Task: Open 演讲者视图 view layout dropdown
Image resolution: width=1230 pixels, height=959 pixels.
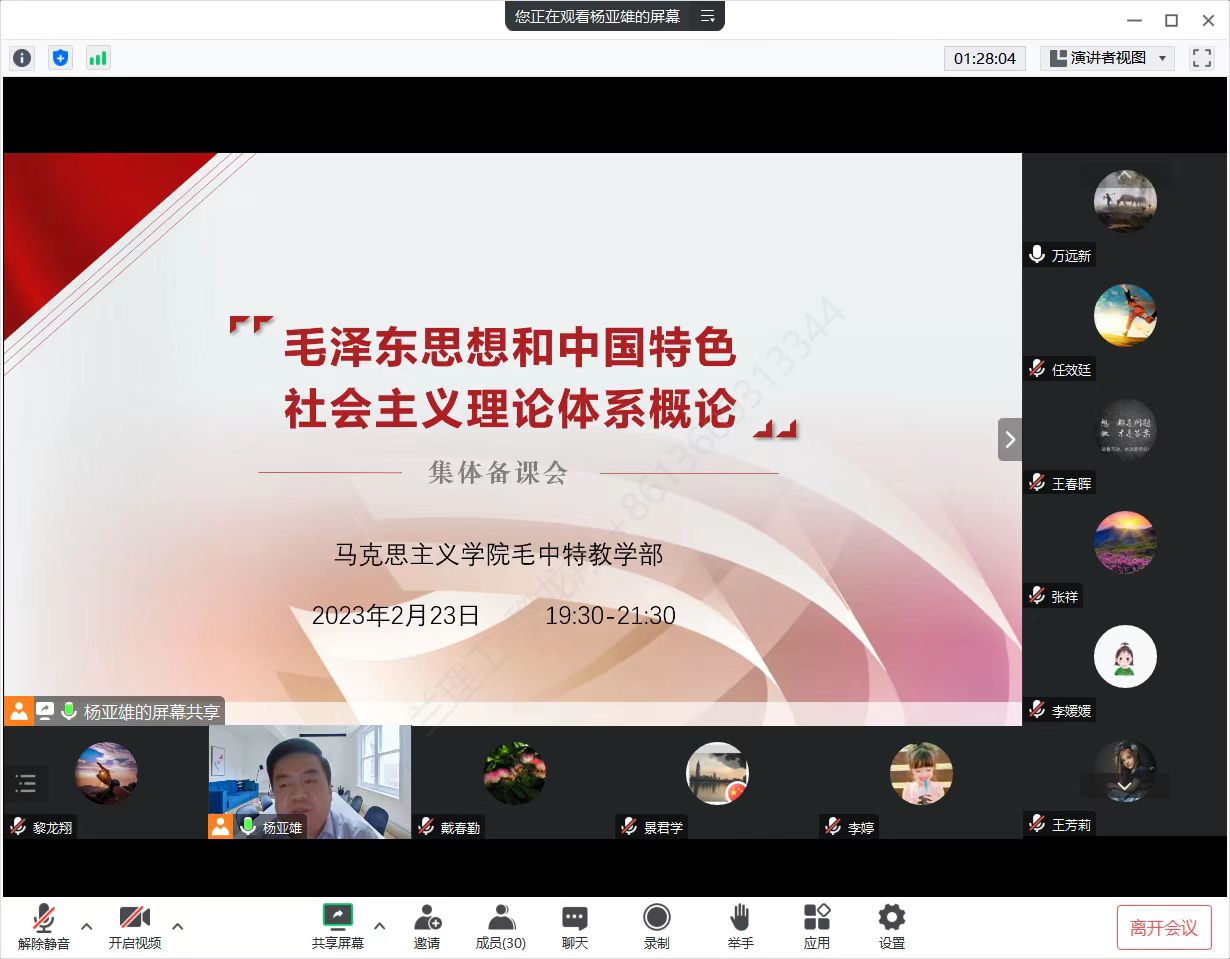Action: [1108, 58]
